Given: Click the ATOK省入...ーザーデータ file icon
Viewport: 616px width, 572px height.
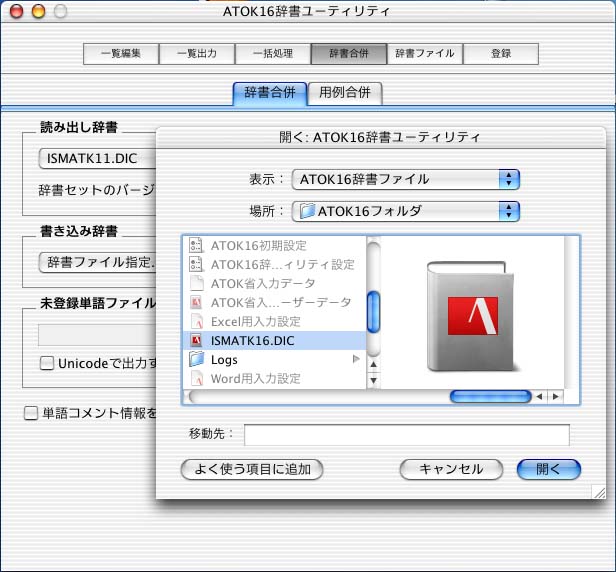Looking at the screenshot, I should pyautogui.click(x=196, y=302).
